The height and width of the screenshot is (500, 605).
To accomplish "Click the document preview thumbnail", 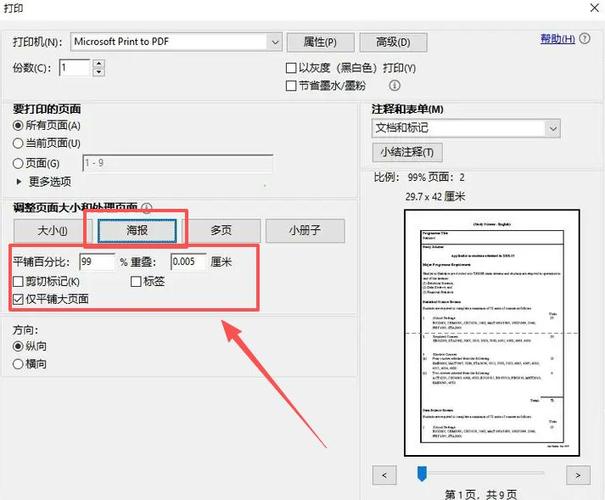I will click(x=492, y=333).
